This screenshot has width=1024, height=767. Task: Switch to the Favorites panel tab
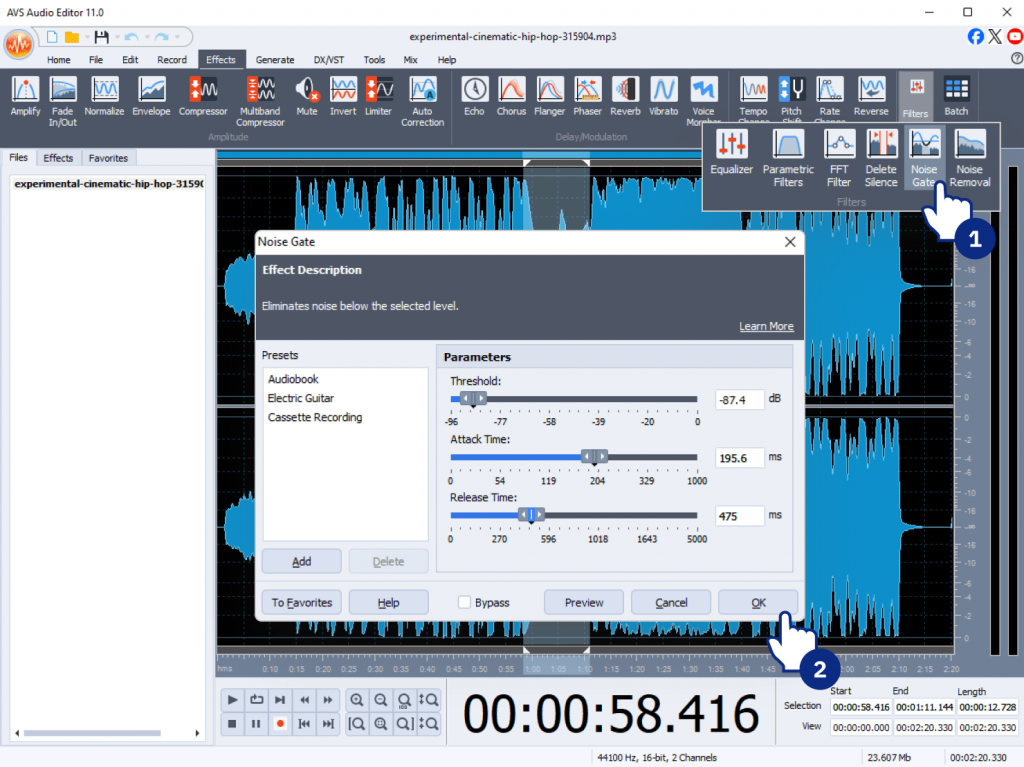pos(108,158)
